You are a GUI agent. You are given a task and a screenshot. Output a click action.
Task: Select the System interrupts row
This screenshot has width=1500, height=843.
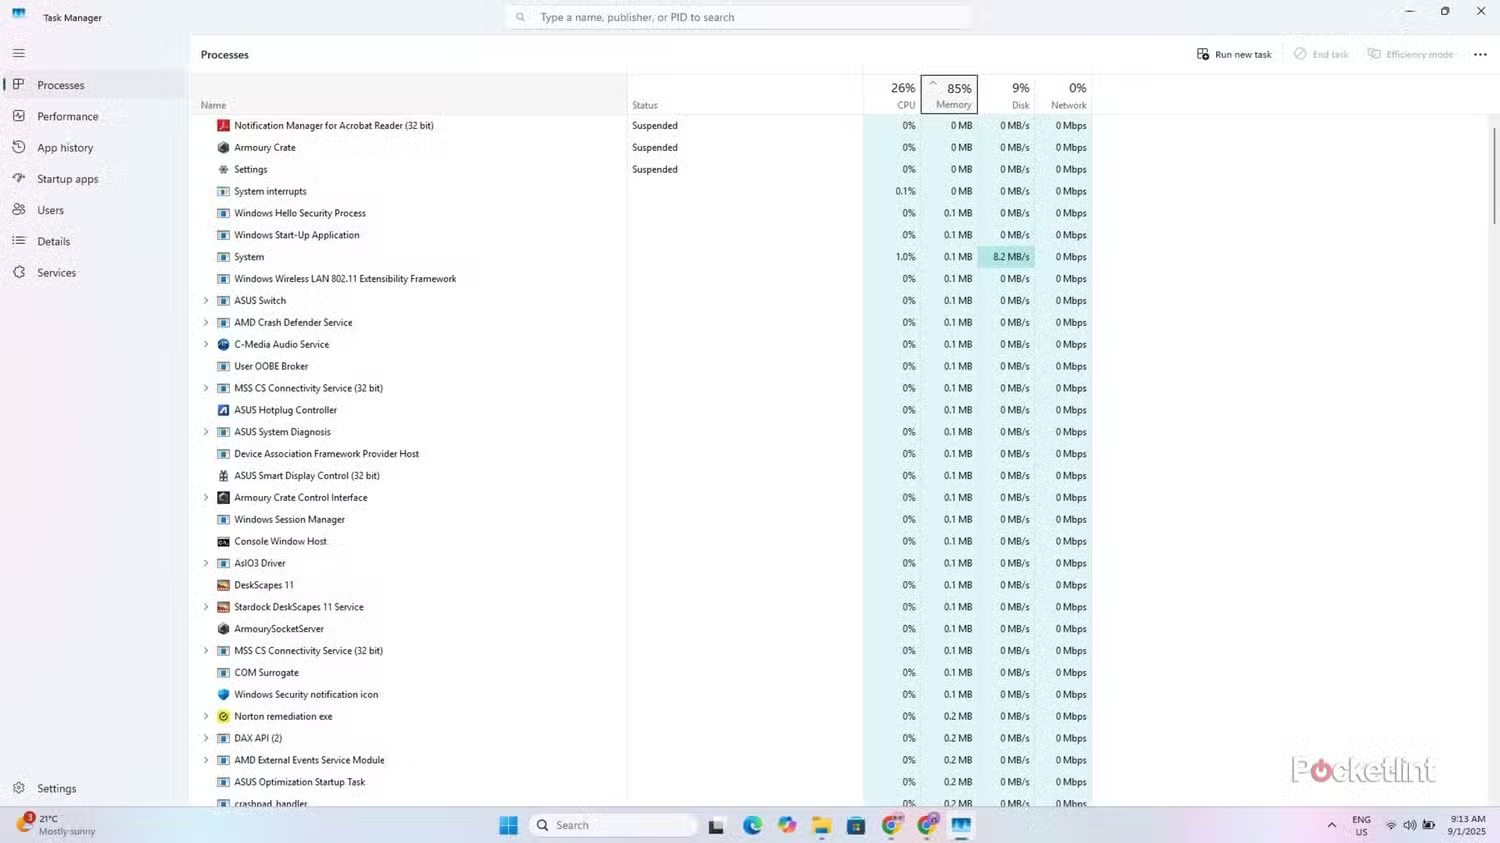coord(641,191)
